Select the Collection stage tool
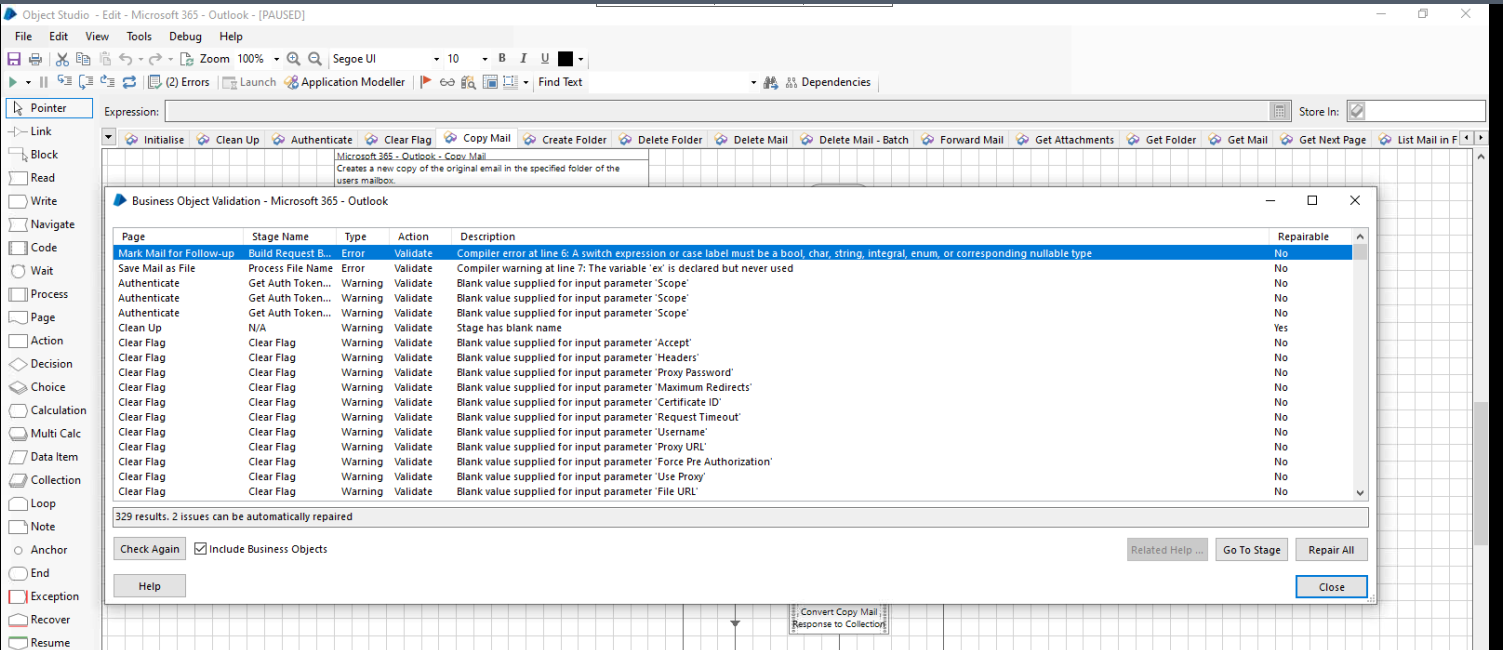1503x650 pixels. point(52,480)
